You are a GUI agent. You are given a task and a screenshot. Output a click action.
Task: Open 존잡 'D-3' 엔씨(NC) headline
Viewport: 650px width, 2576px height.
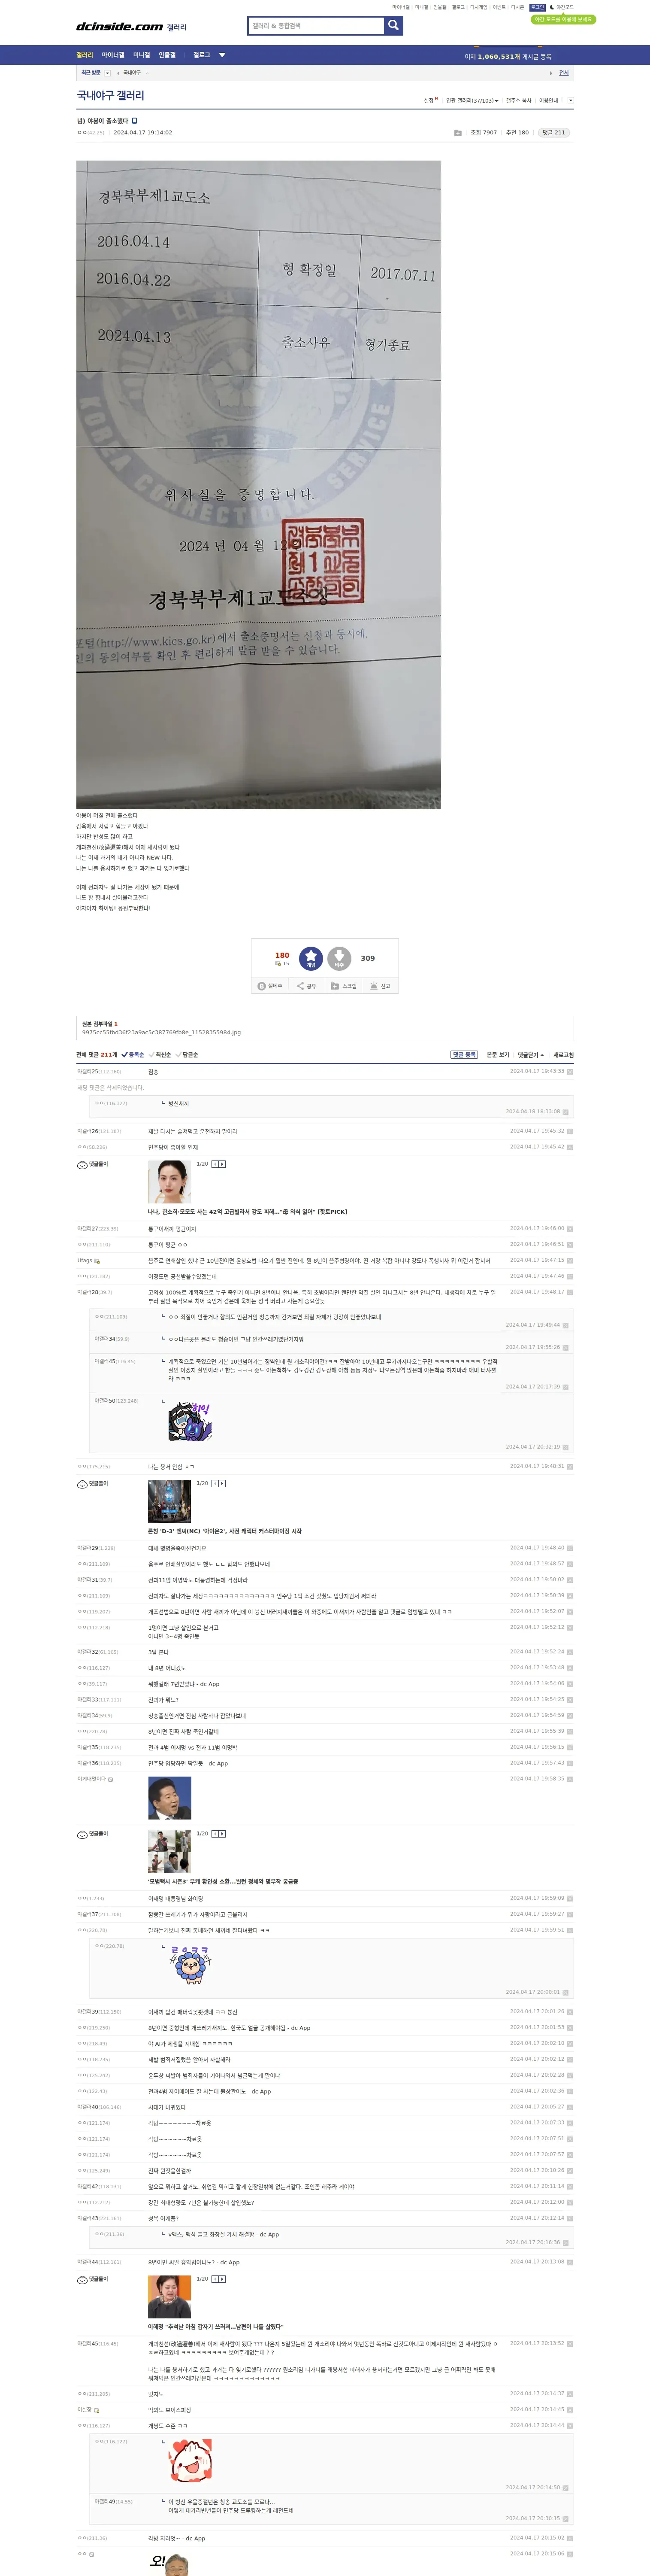coord(225,1530)
